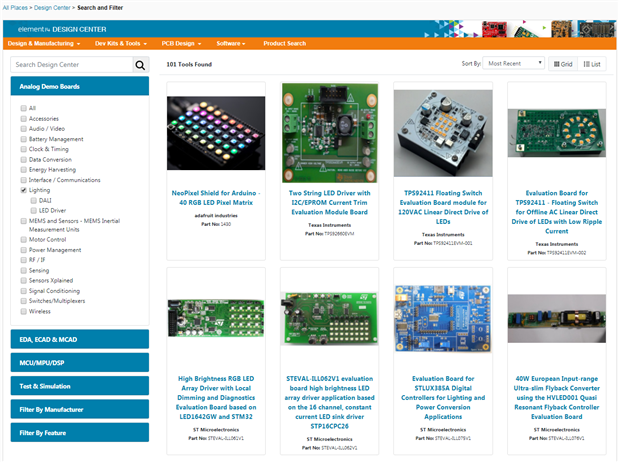Go to Product Search
The image size is (619, 462).
[285, 43]
